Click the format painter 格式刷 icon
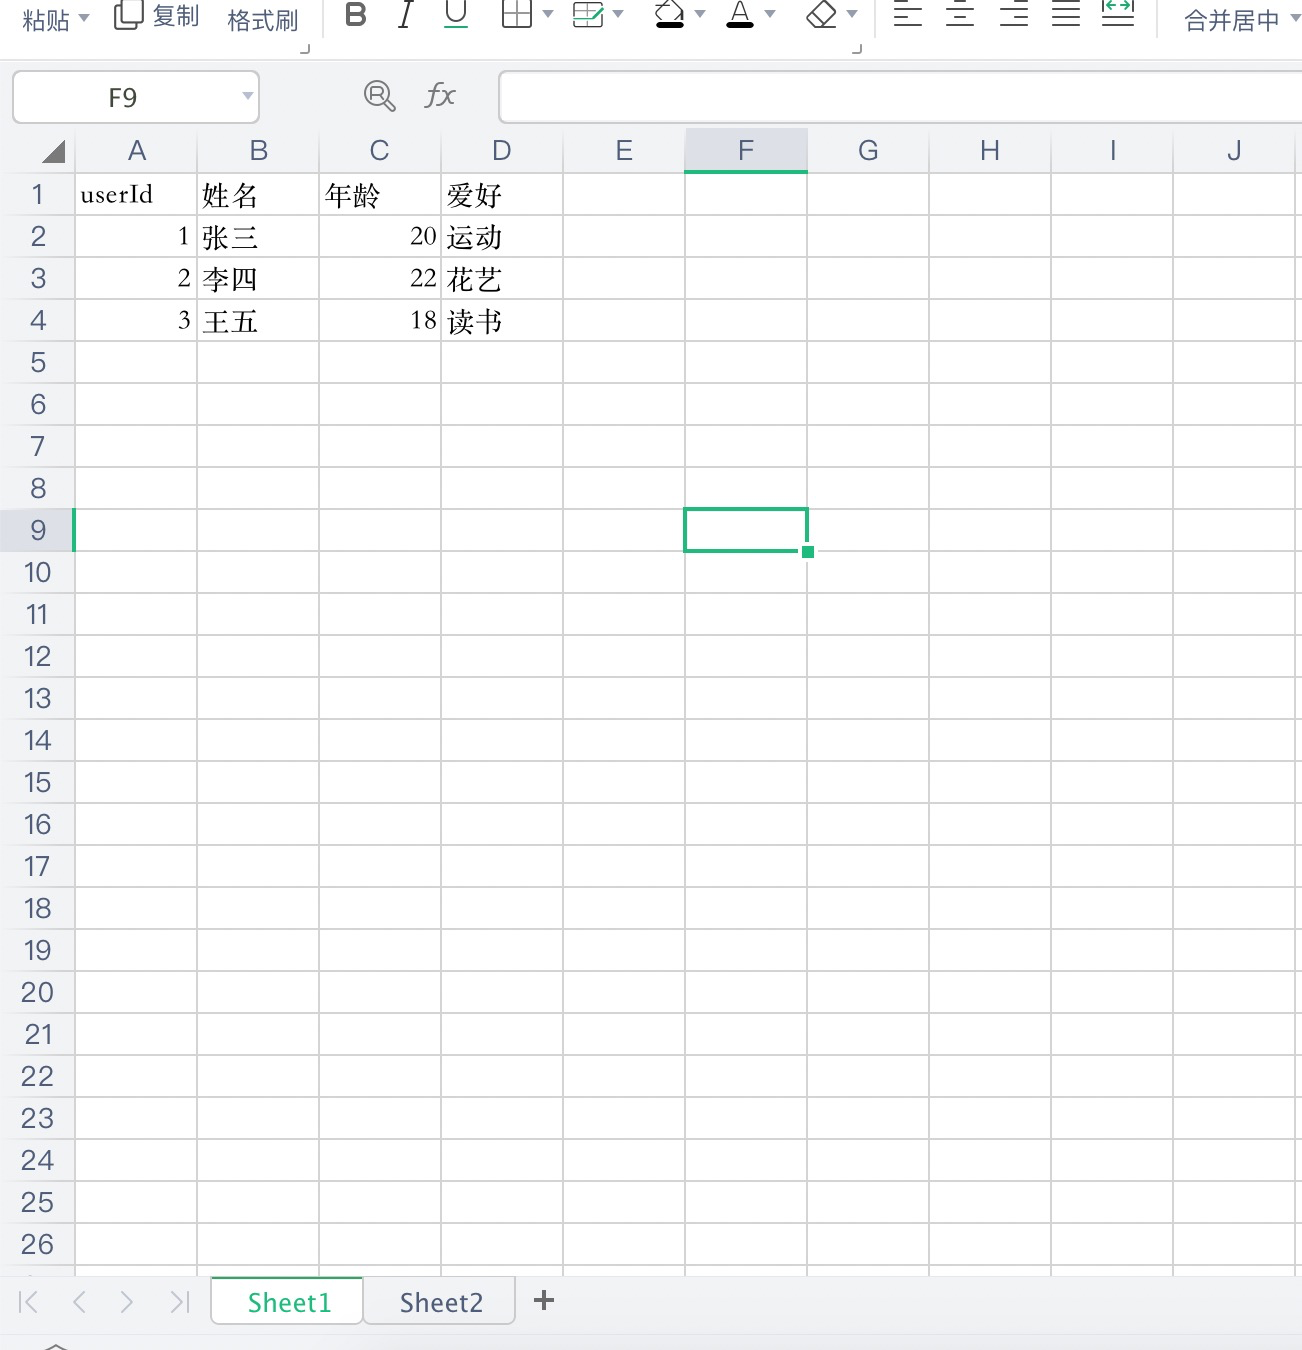 click(263, 18)
